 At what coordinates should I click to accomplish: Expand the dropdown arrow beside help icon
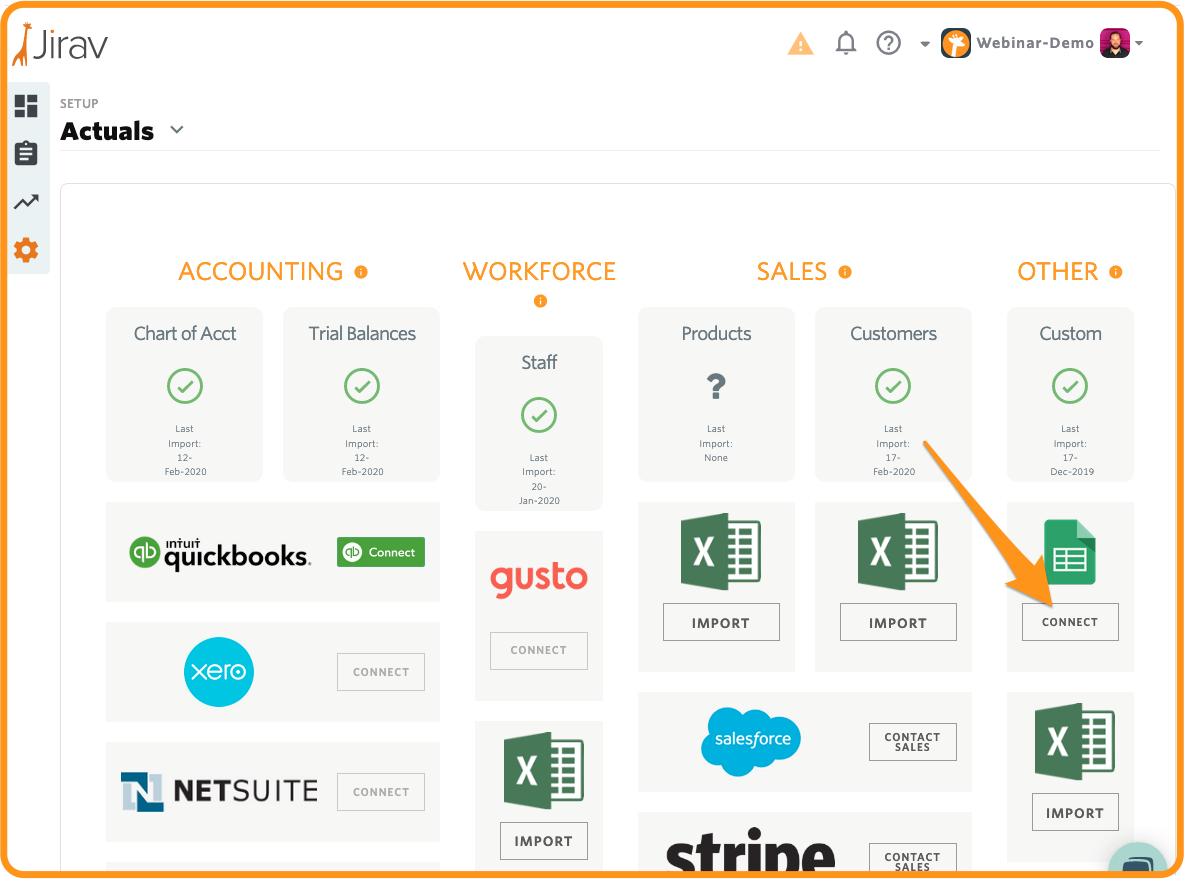(x=925, y=44)
